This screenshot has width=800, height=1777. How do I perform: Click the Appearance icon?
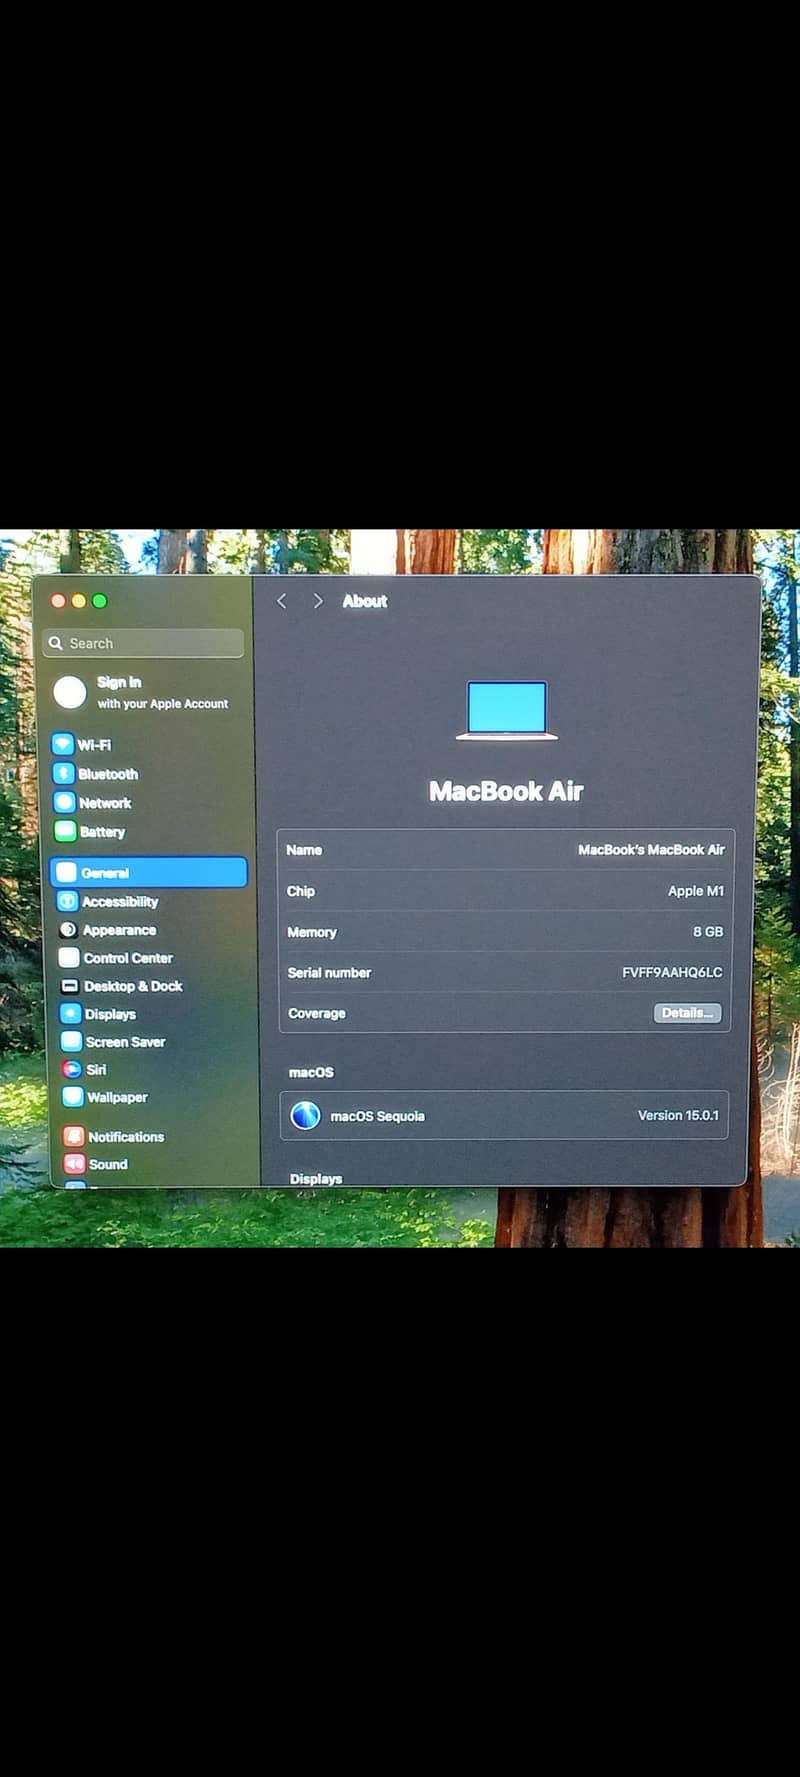pos(68,929)
